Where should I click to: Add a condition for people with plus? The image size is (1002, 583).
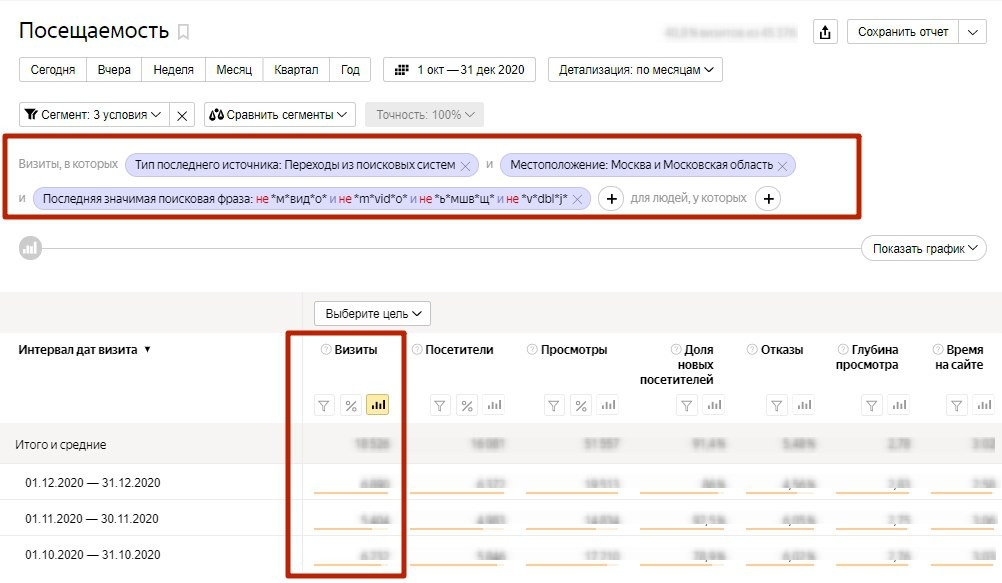pyautogui.click(x=768, y=199)
